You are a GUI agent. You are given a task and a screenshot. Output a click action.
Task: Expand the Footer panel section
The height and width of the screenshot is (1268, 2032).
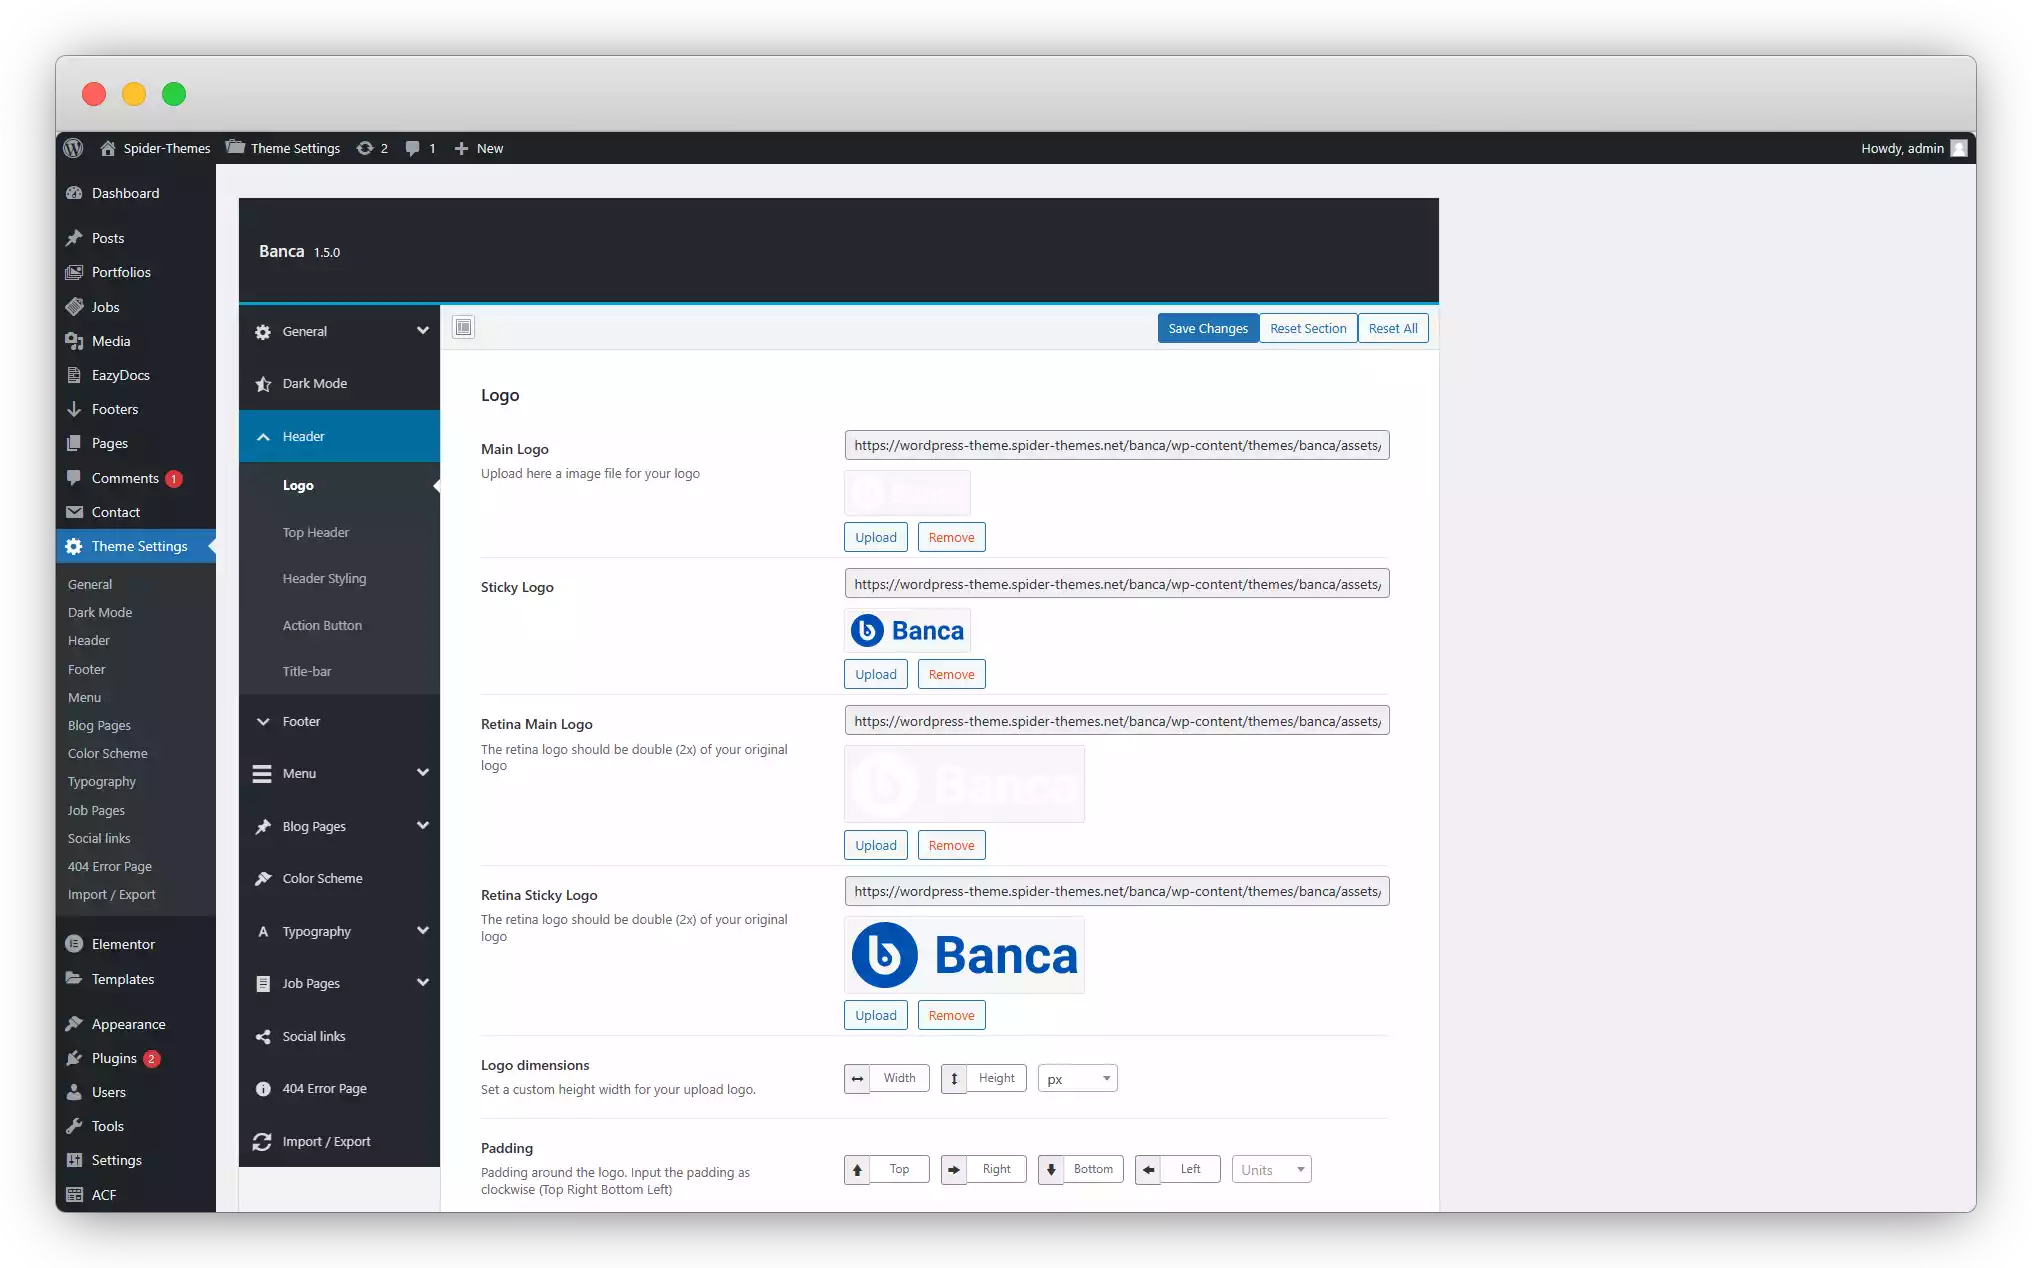click(x=339, y=721)
